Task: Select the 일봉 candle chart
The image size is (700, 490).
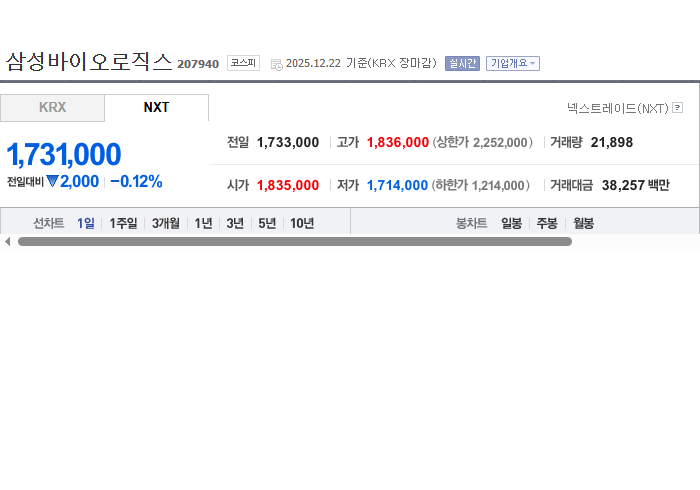Action: click(x=511, y=223)
